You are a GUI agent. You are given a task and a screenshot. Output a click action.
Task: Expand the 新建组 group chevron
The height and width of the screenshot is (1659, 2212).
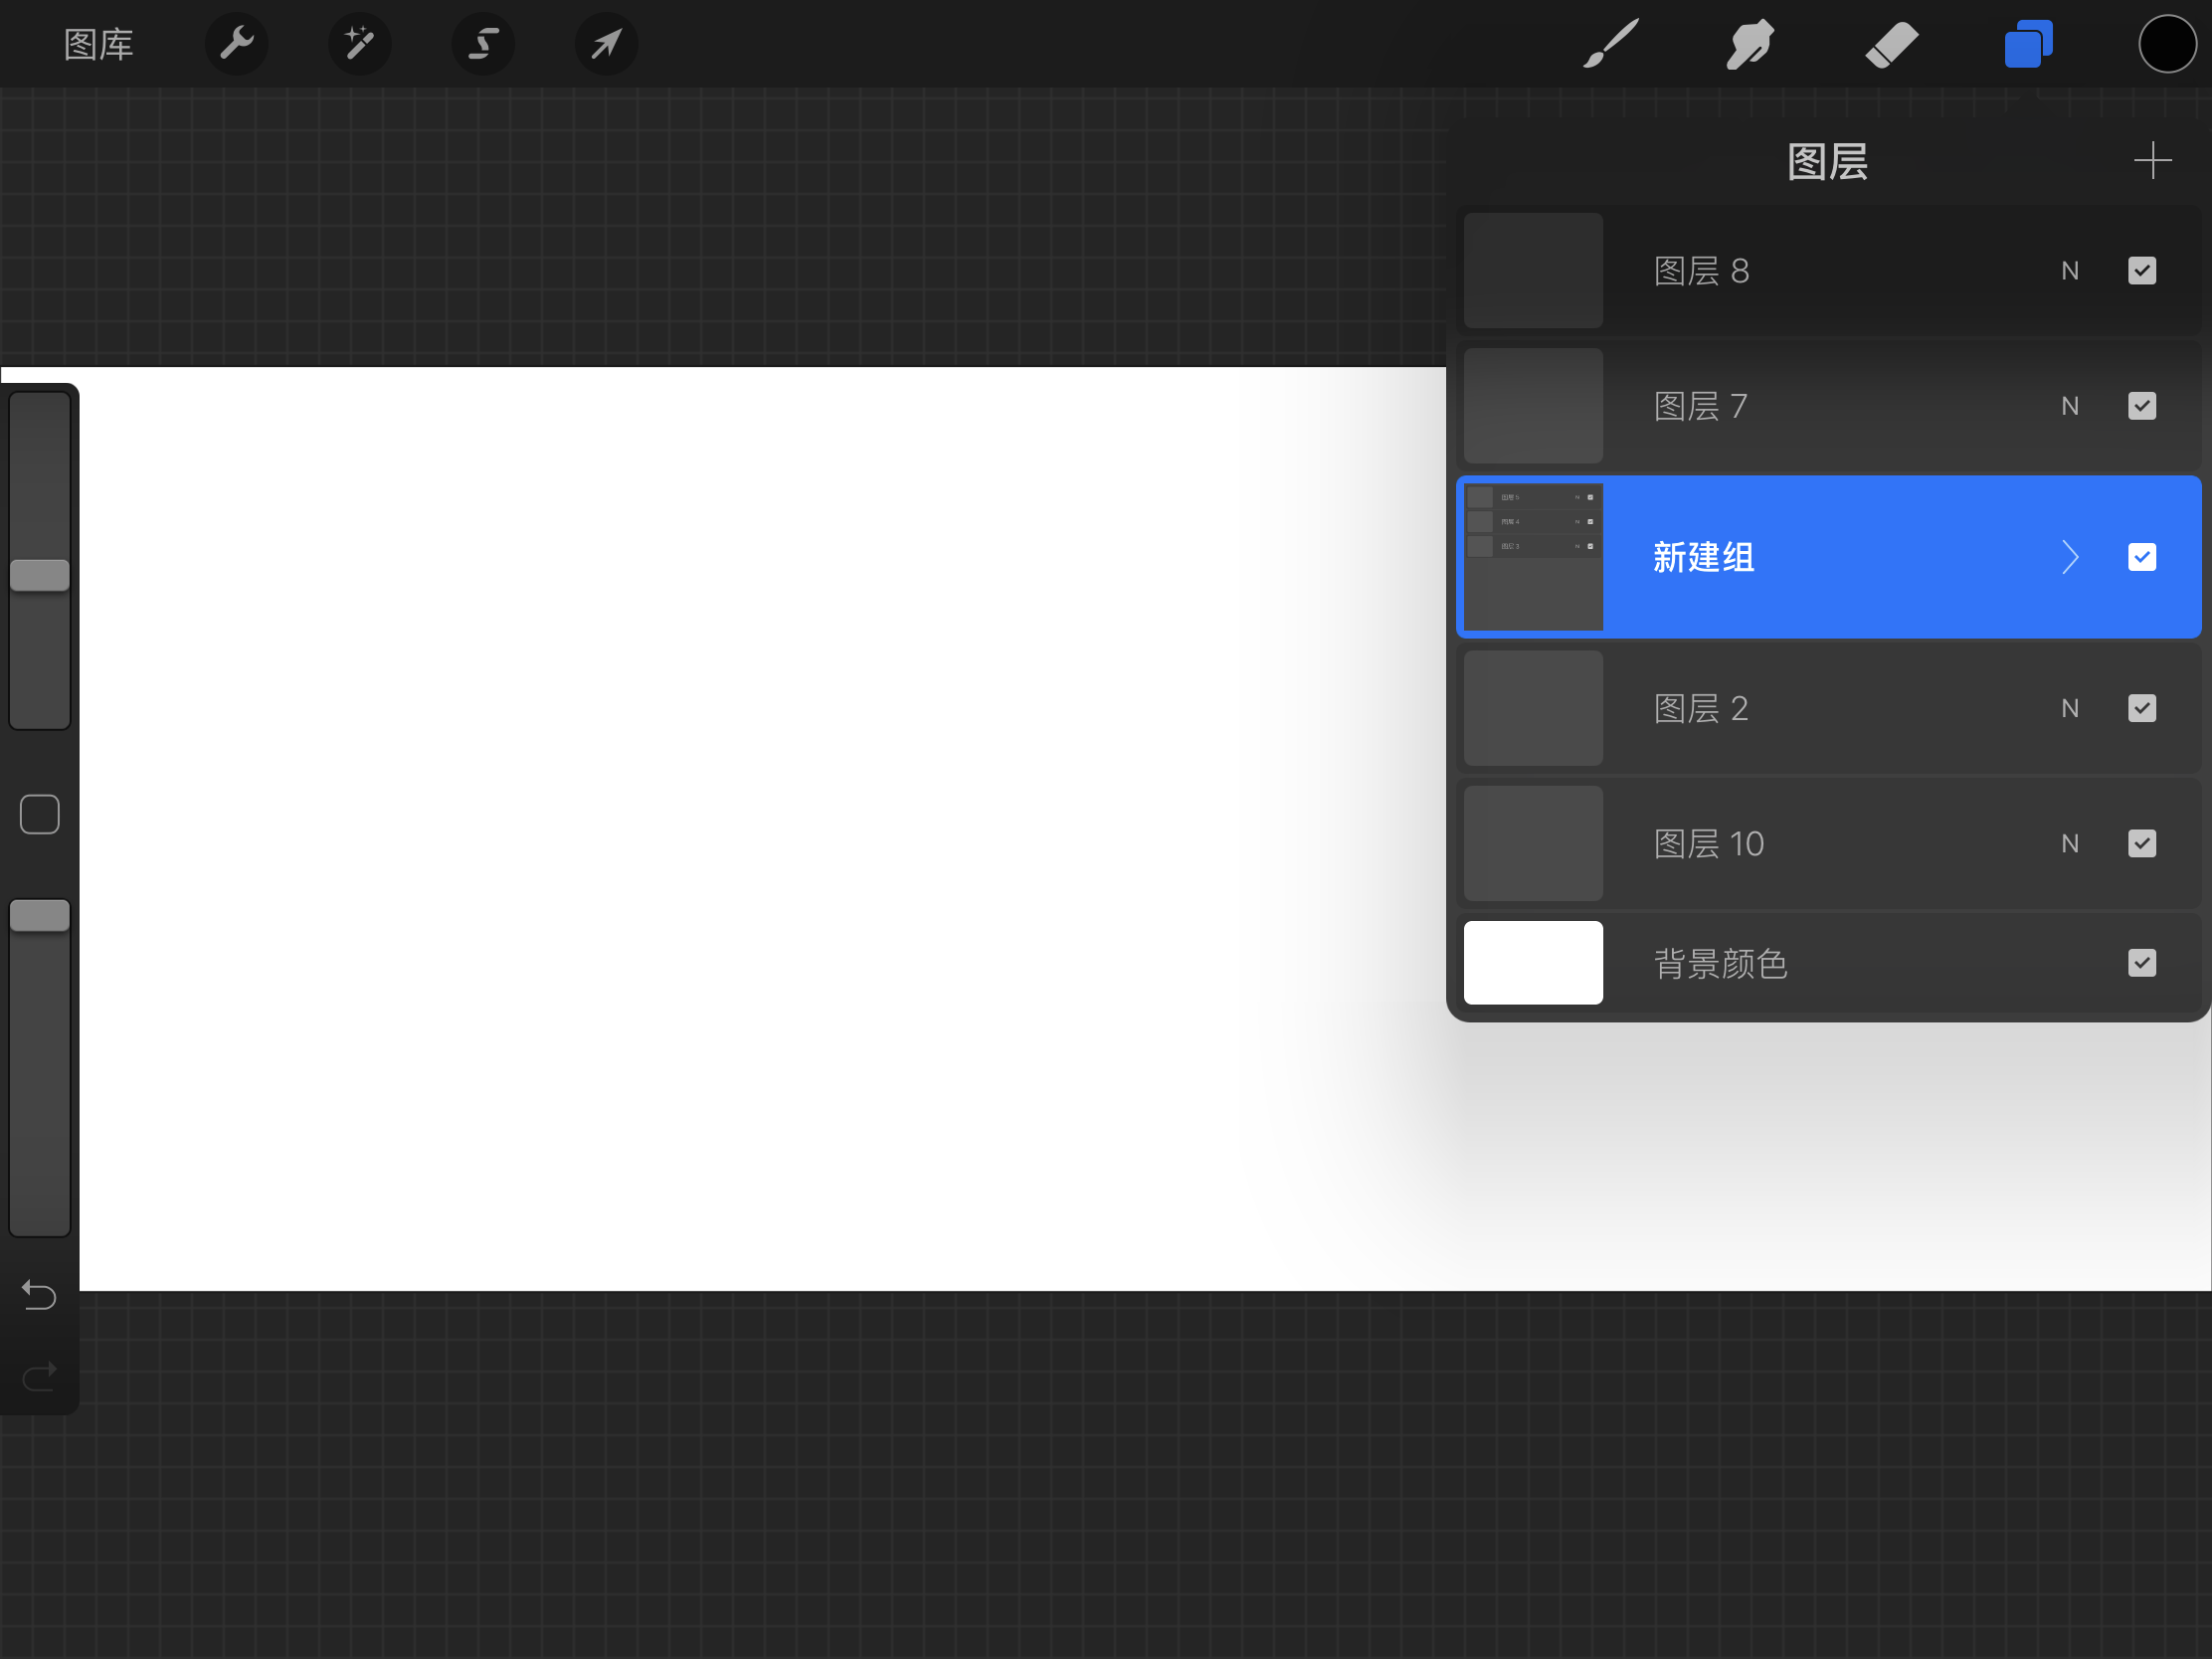tap(2070, 557)
